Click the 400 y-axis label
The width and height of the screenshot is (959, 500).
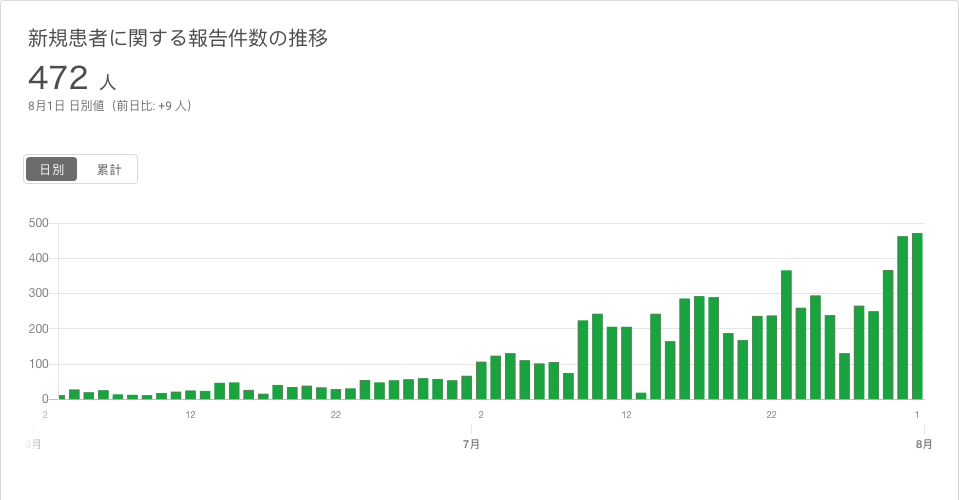tap(38, 258)
